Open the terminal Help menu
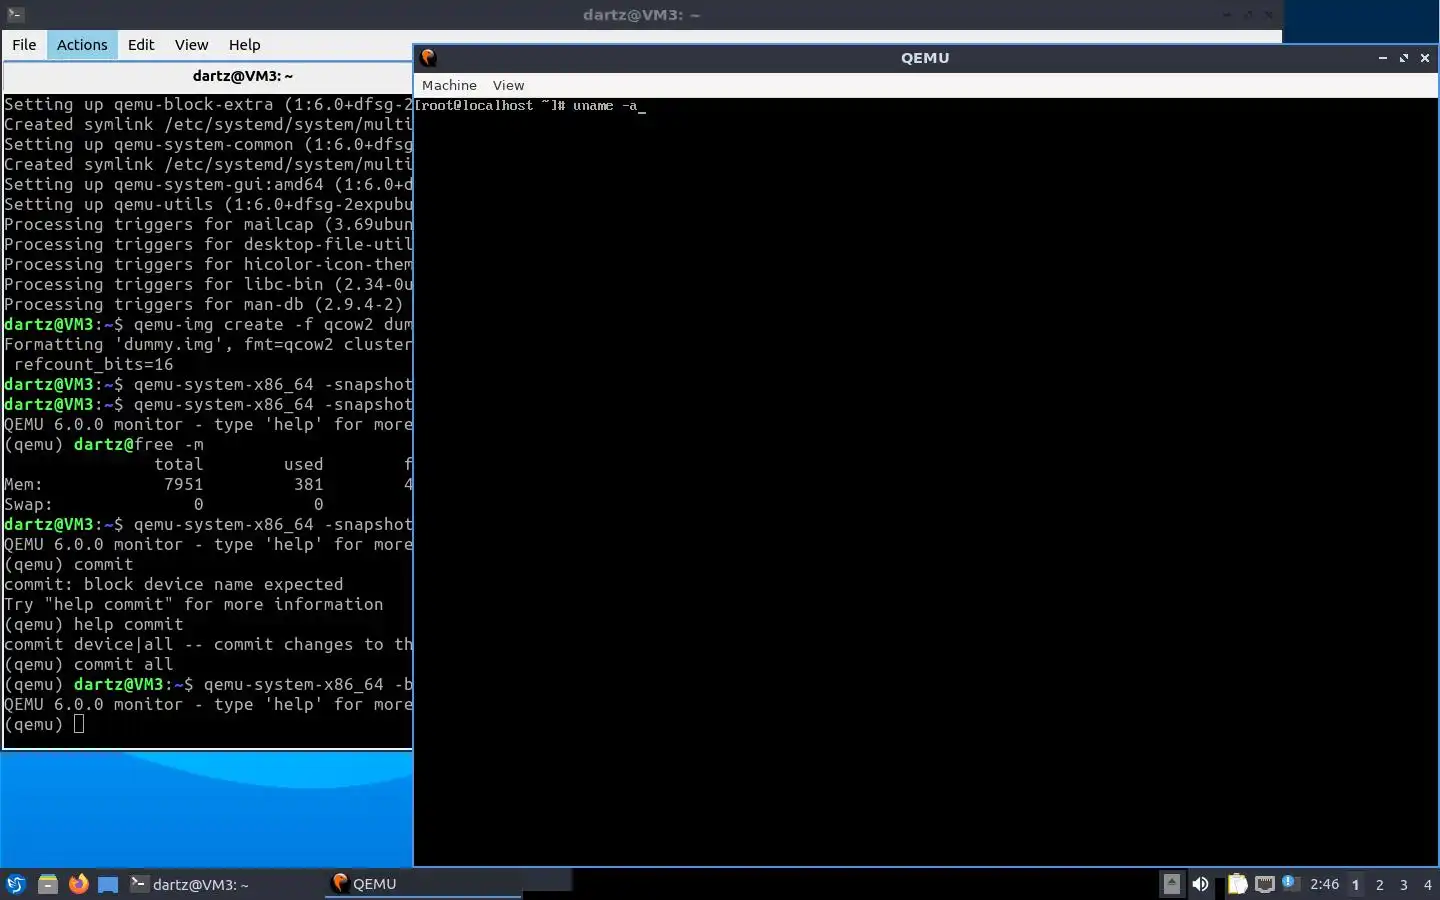Image resolution: width=1440 pixels, height=900 pixels. tap(244, 45)
